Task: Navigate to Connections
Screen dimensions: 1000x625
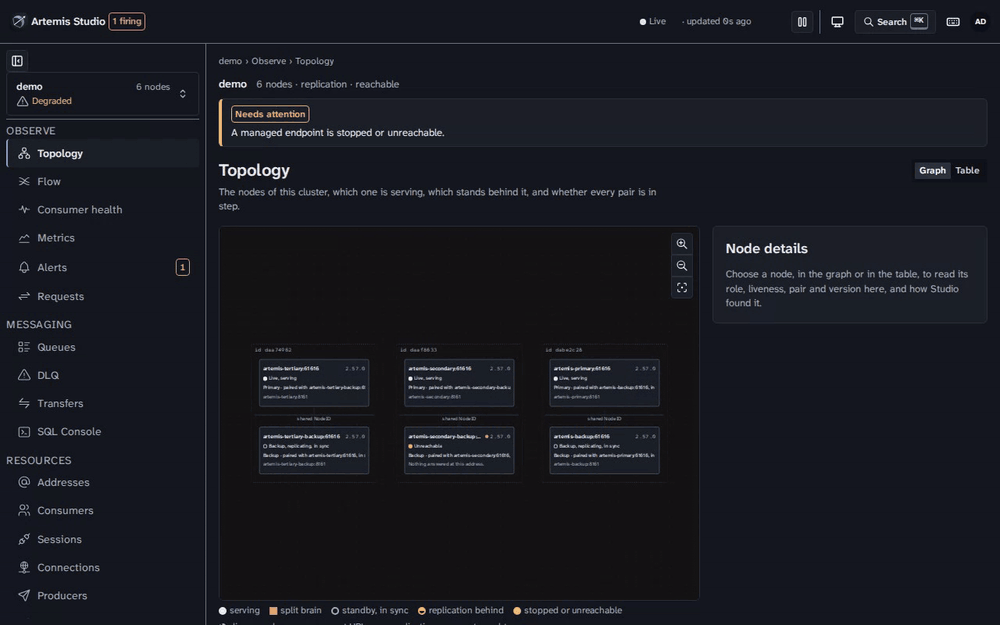Action: pyautogui.click(x=103, y=568)
